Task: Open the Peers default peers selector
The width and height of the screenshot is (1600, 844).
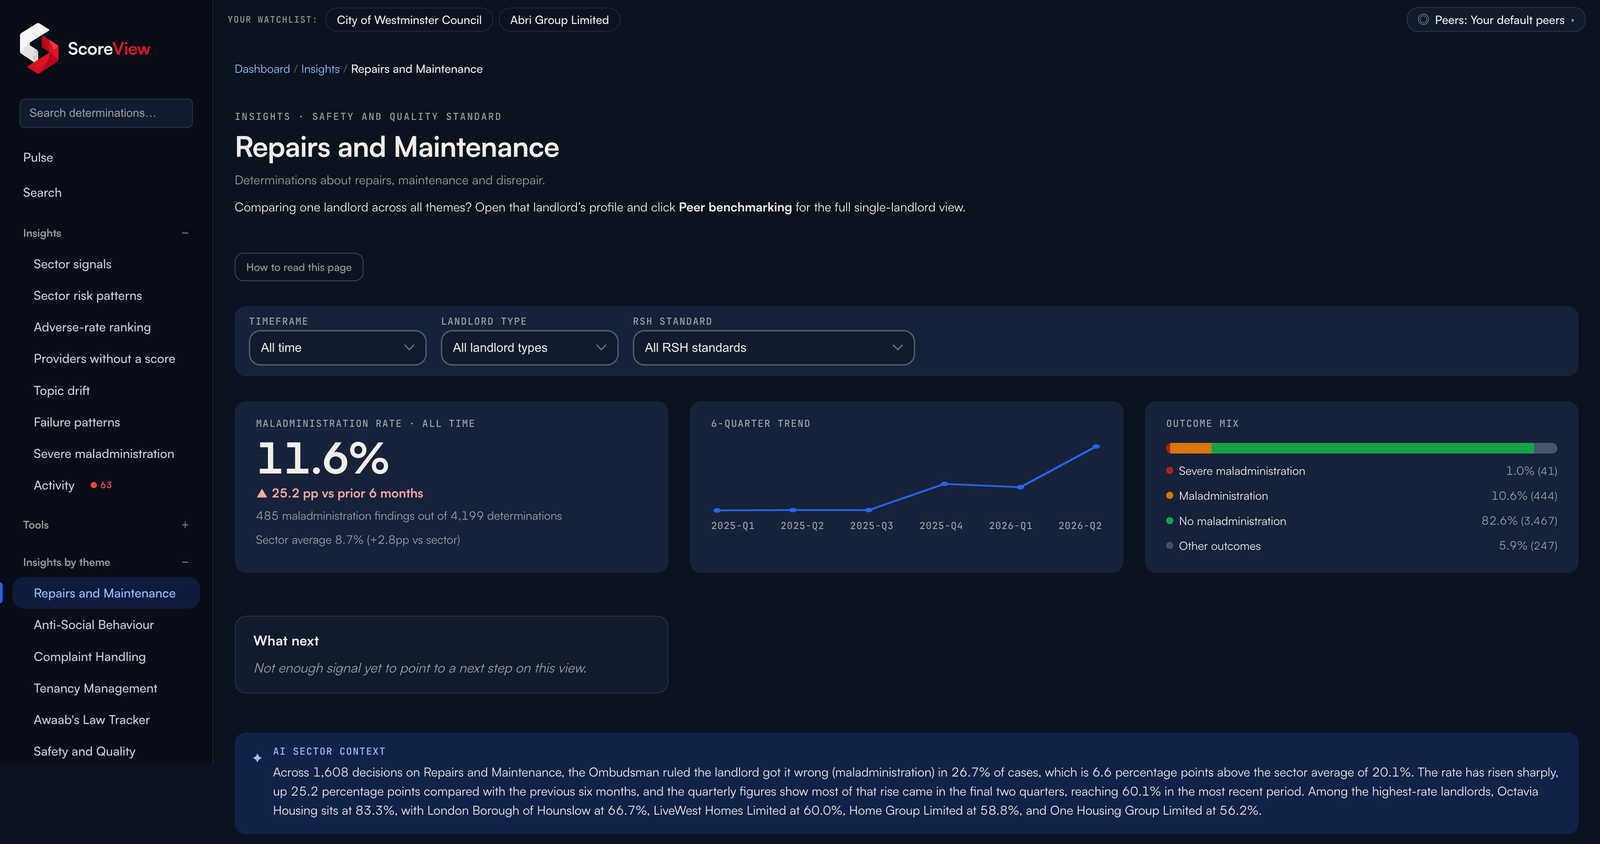Action: [x=1495, y=20]
